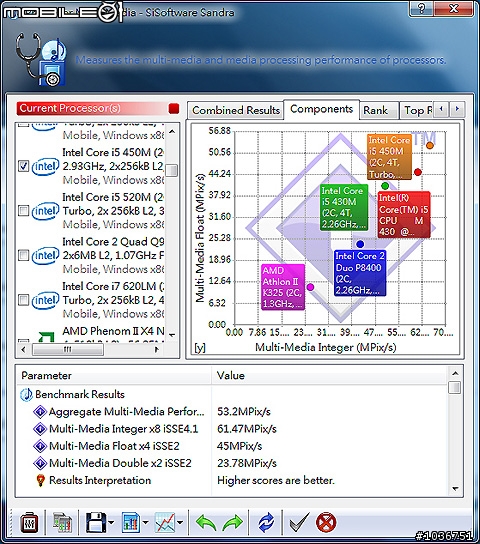480x544 pixels.
Task: Check the Intel Core i5 520M checkbox
Action: click(x=23, y=211)
